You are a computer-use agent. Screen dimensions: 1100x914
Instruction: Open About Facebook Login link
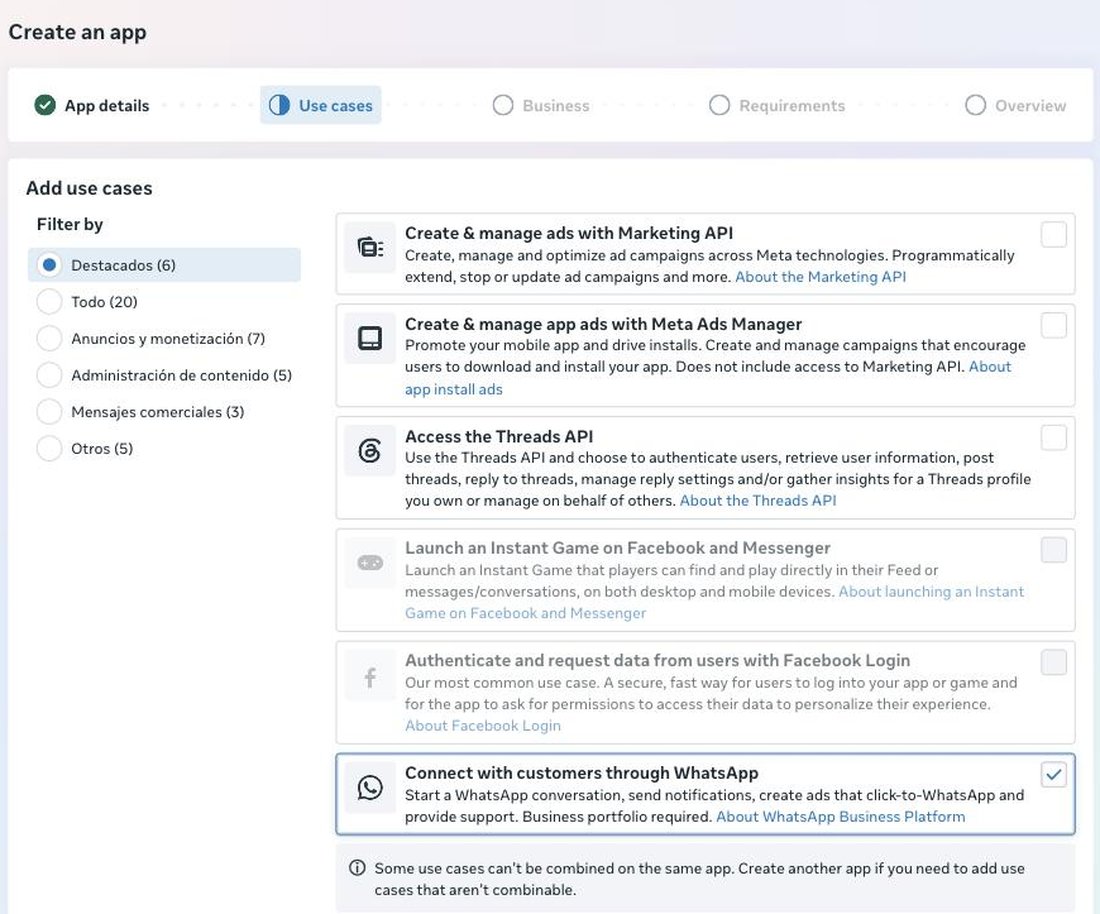[x=483, y=726]
